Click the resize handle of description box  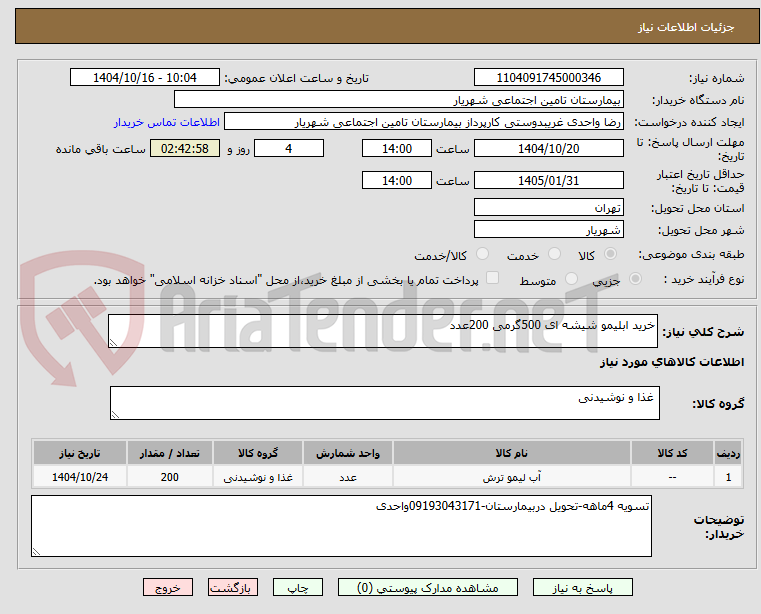tap(113, 343)
